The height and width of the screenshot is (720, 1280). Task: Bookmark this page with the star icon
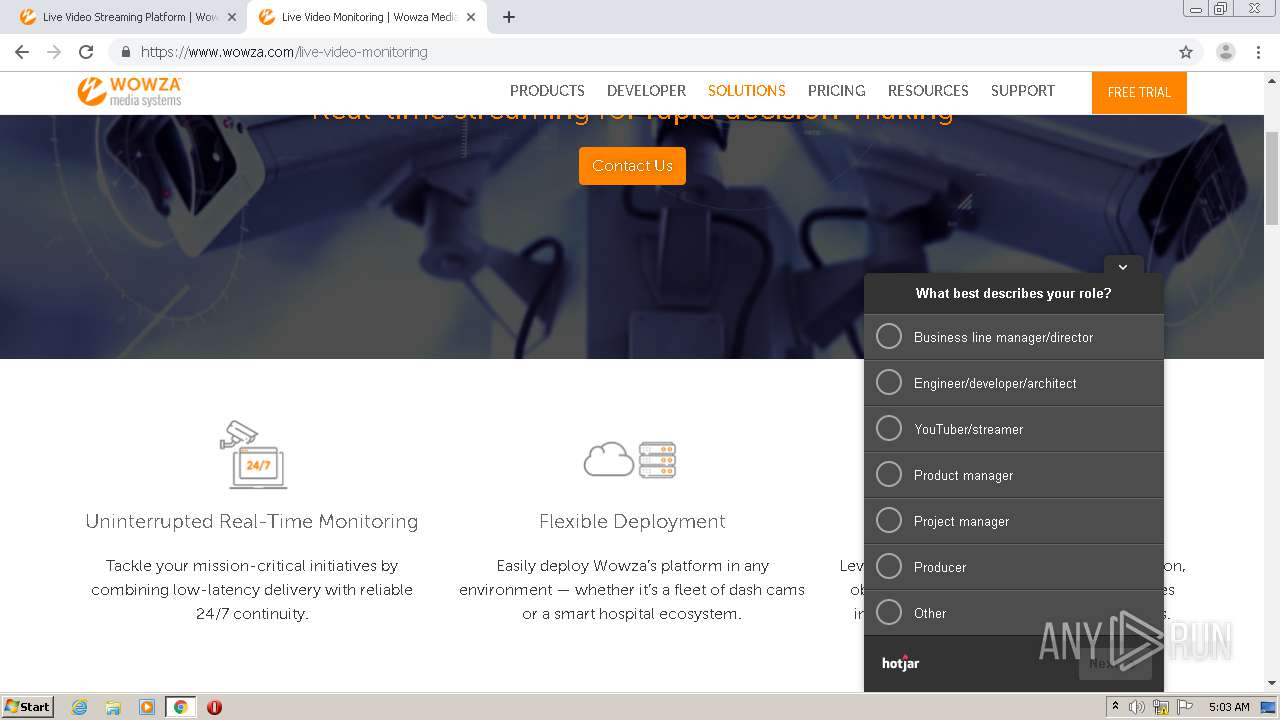click(1186, 52)
